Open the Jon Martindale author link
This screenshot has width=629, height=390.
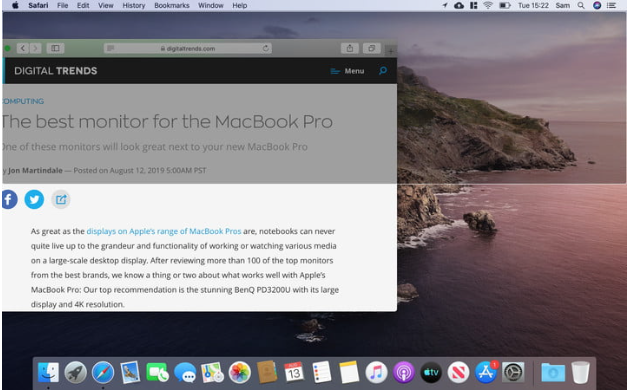pyautogui.click(x=35, y=171)
